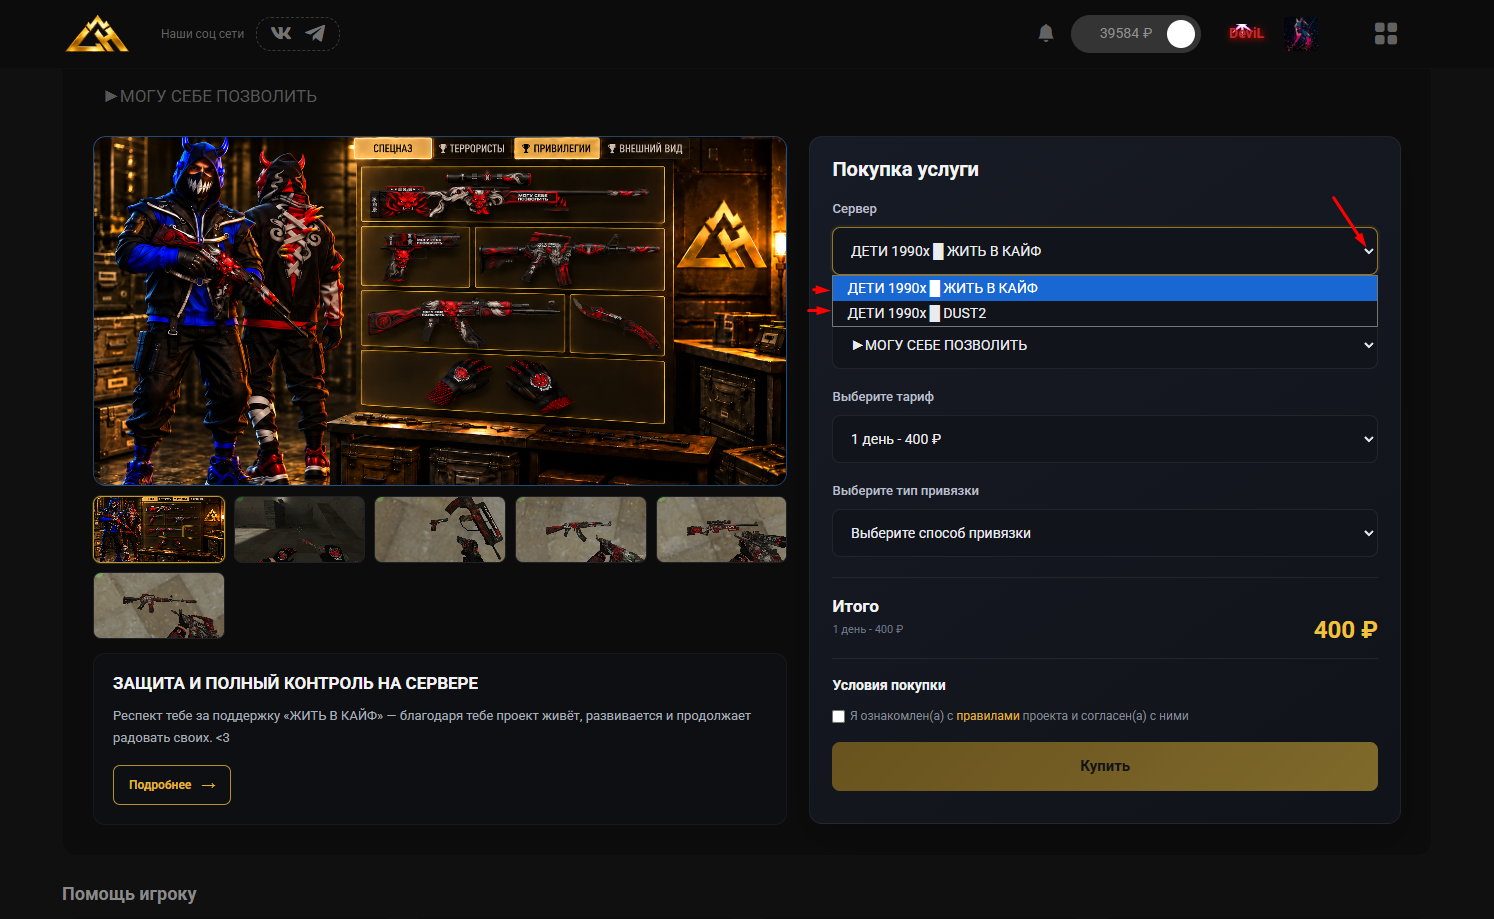The image size is (1494, 919).
Task: Click the Помощь игроку heading
Action: coord(129,894)
